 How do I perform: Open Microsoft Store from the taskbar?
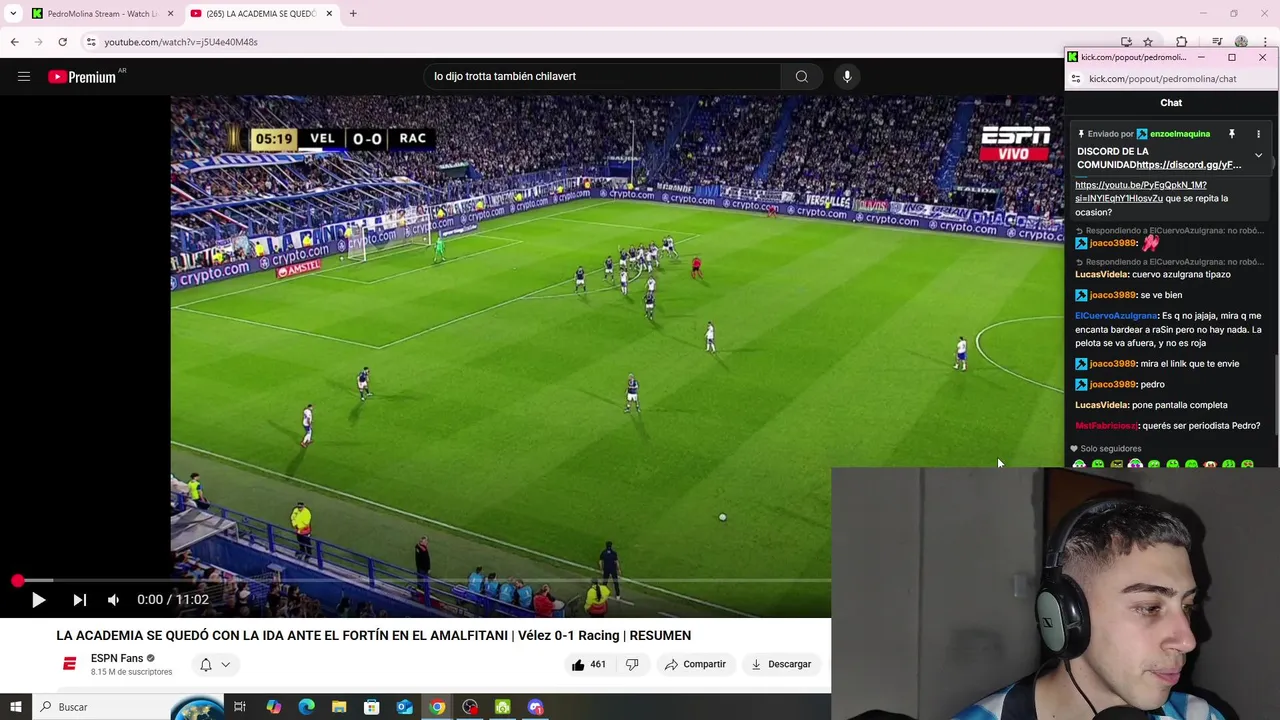[x=372, y=707]
